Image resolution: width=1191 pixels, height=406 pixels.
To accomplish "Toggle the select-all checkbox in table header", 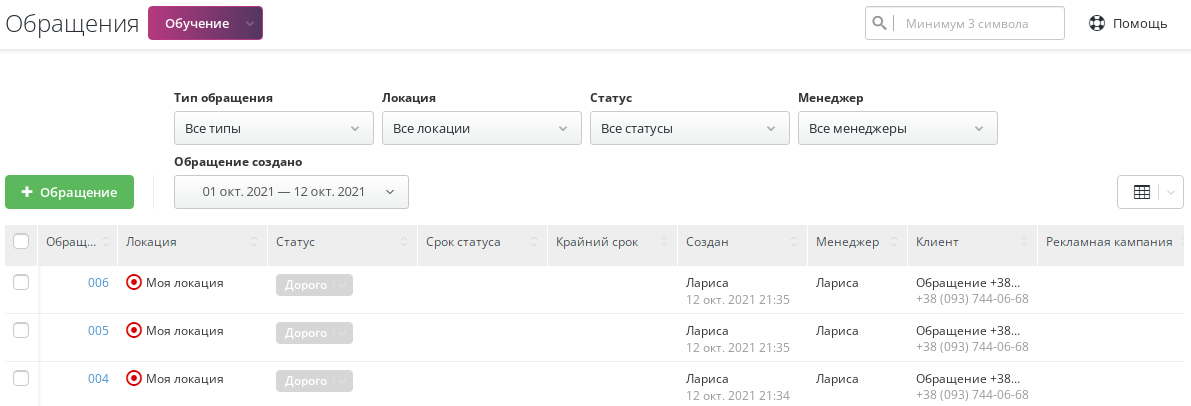I will coord(21,242).
